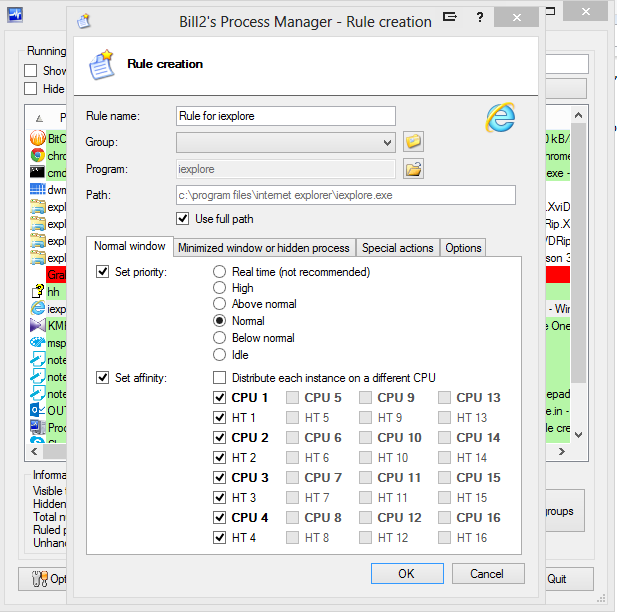Click in the Rule name field
This screenshot has height=614, width=617.
coord(286,116)
